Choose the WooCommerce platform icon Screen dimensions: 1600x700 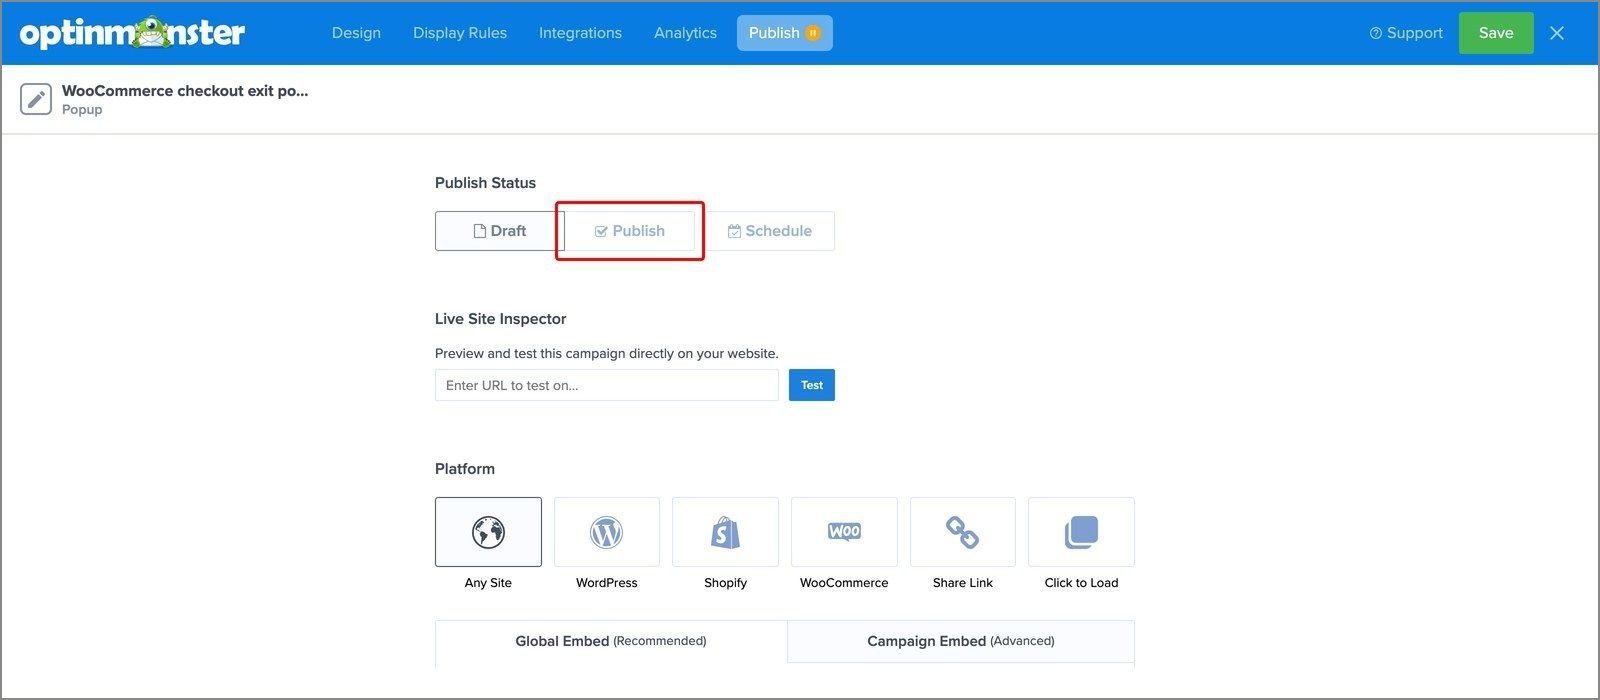[x=844, y=532]
